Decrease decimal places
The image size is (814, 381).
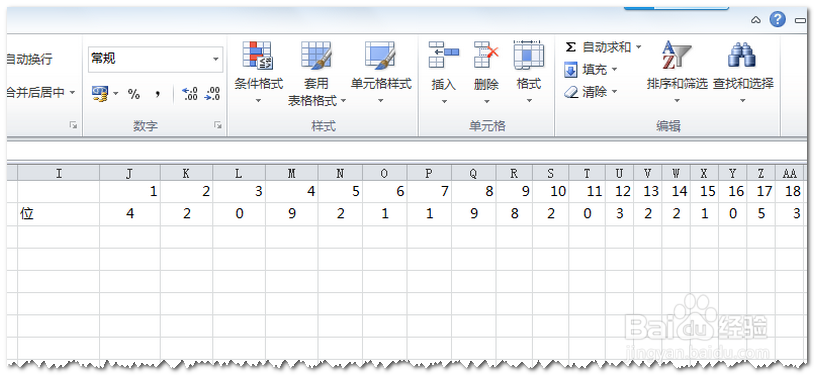(212, 94)
